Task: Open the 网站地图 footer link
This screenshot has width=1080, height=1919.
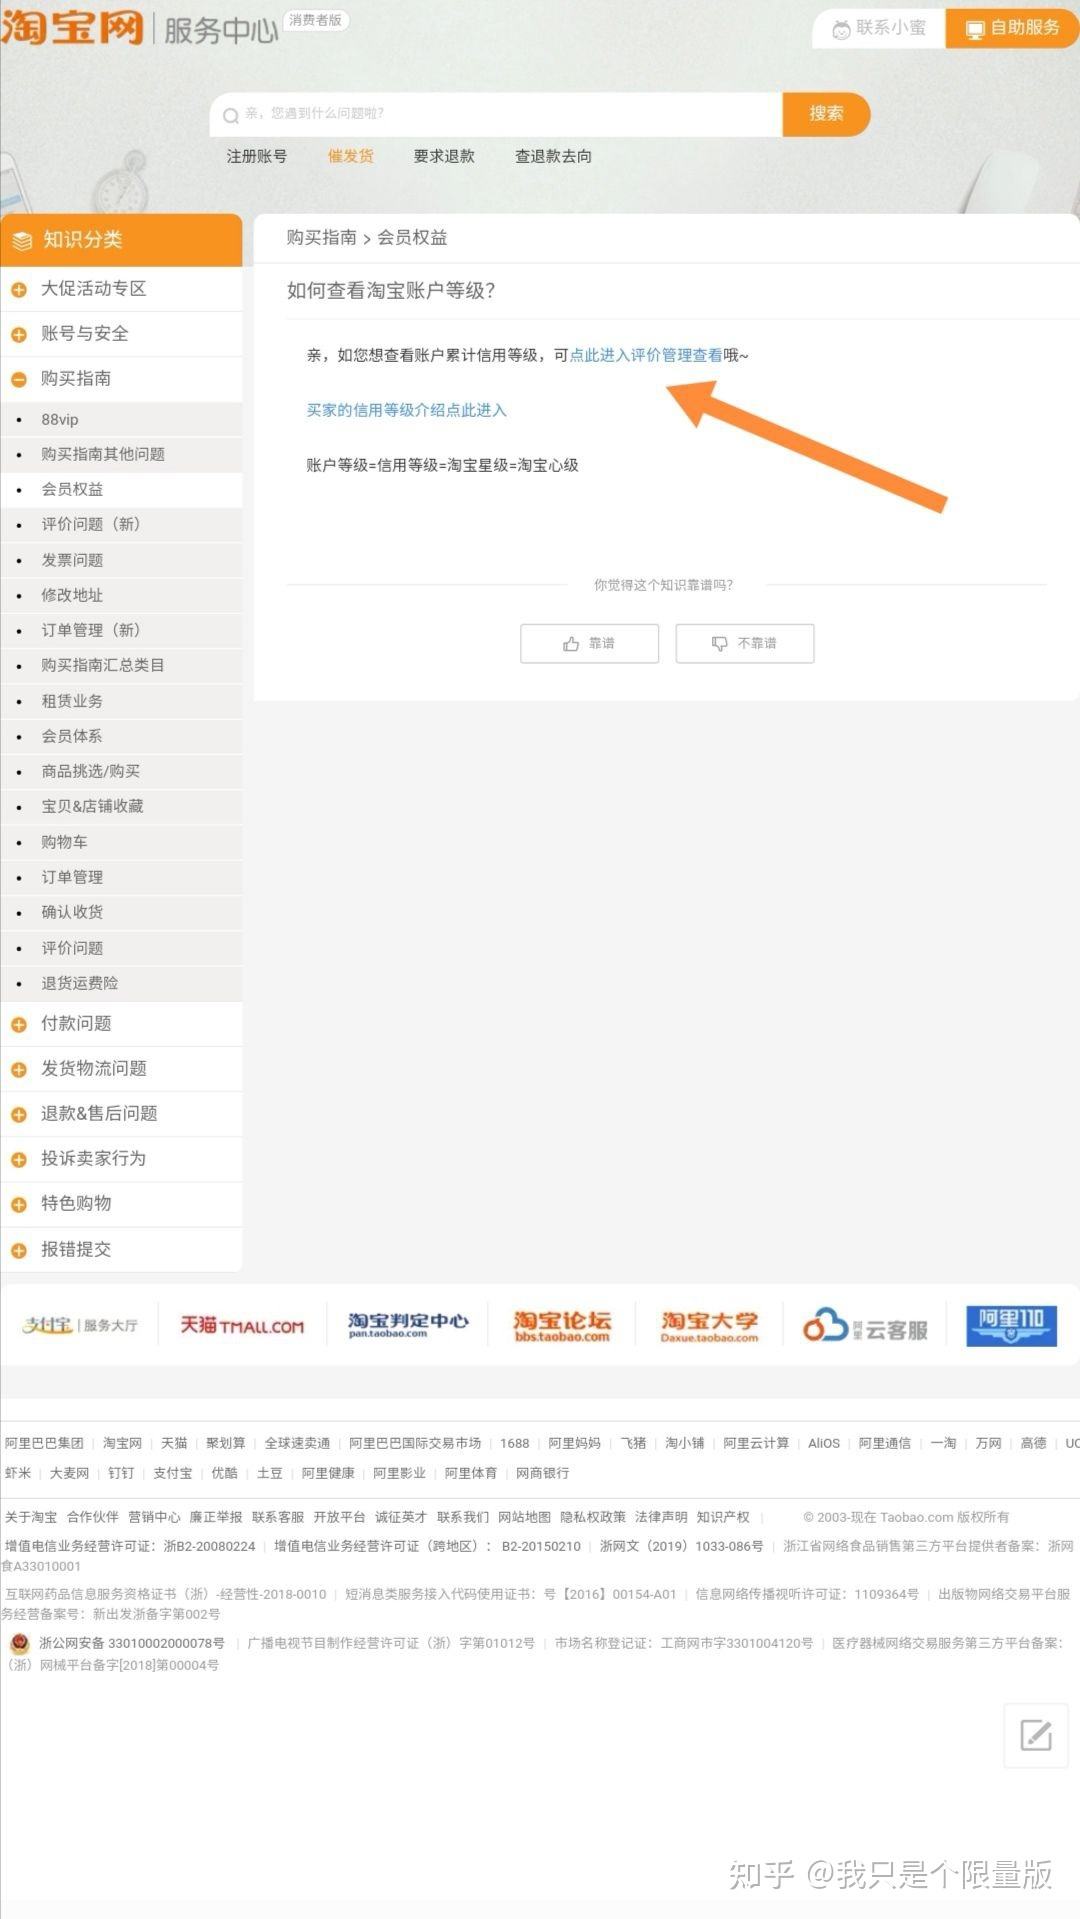Action: pyautogui.click(x=525, y=1517)
